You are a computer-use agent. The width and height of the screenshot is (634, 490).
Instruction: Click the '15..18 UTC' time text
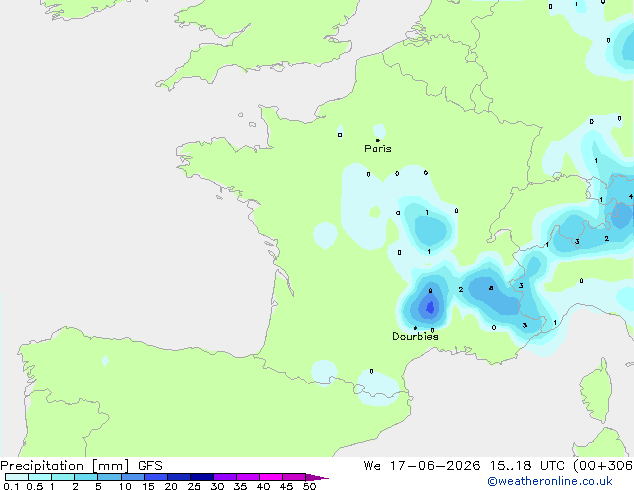click(526, 466)
